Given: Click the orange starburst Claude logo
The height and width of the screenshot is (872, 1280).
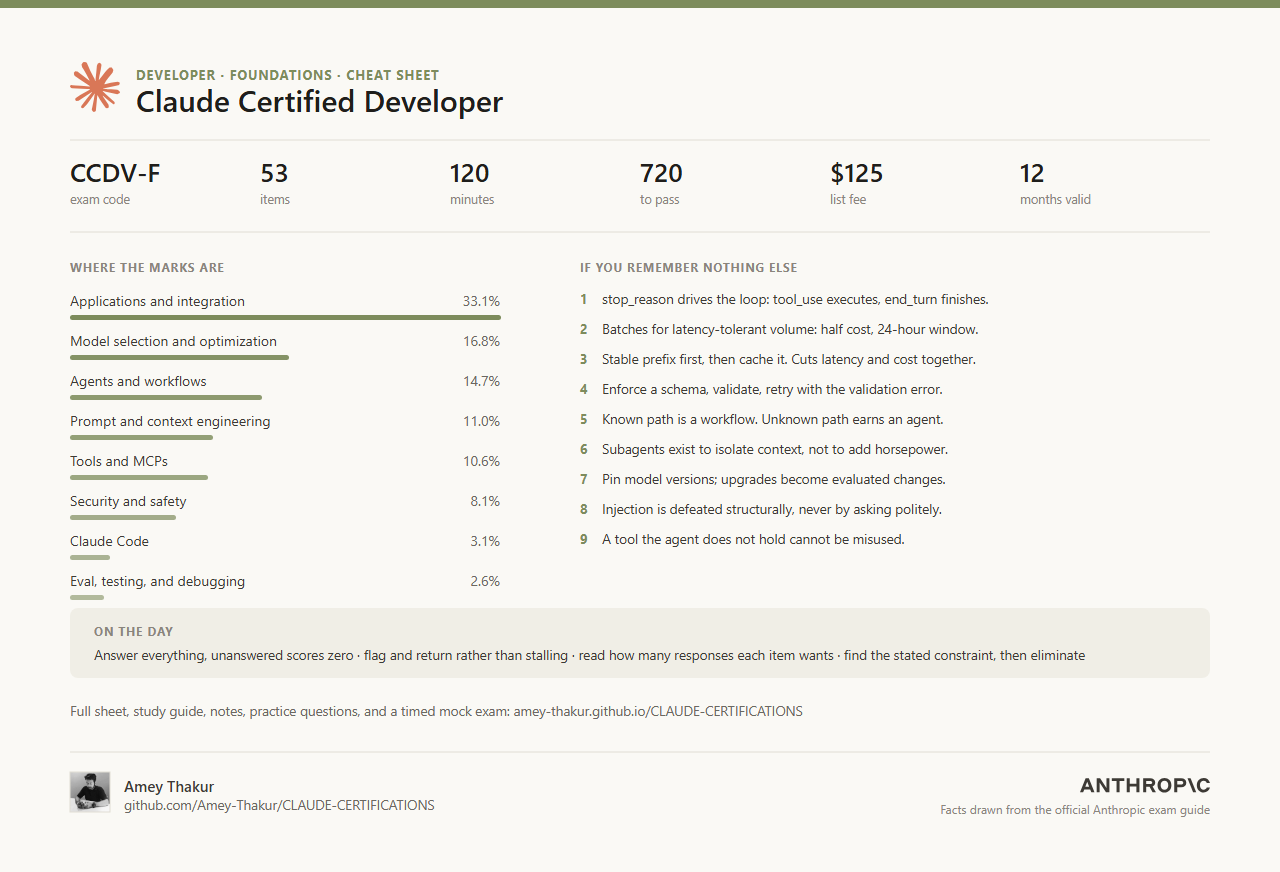Looking at the screenshot, I should click(95, 87).
